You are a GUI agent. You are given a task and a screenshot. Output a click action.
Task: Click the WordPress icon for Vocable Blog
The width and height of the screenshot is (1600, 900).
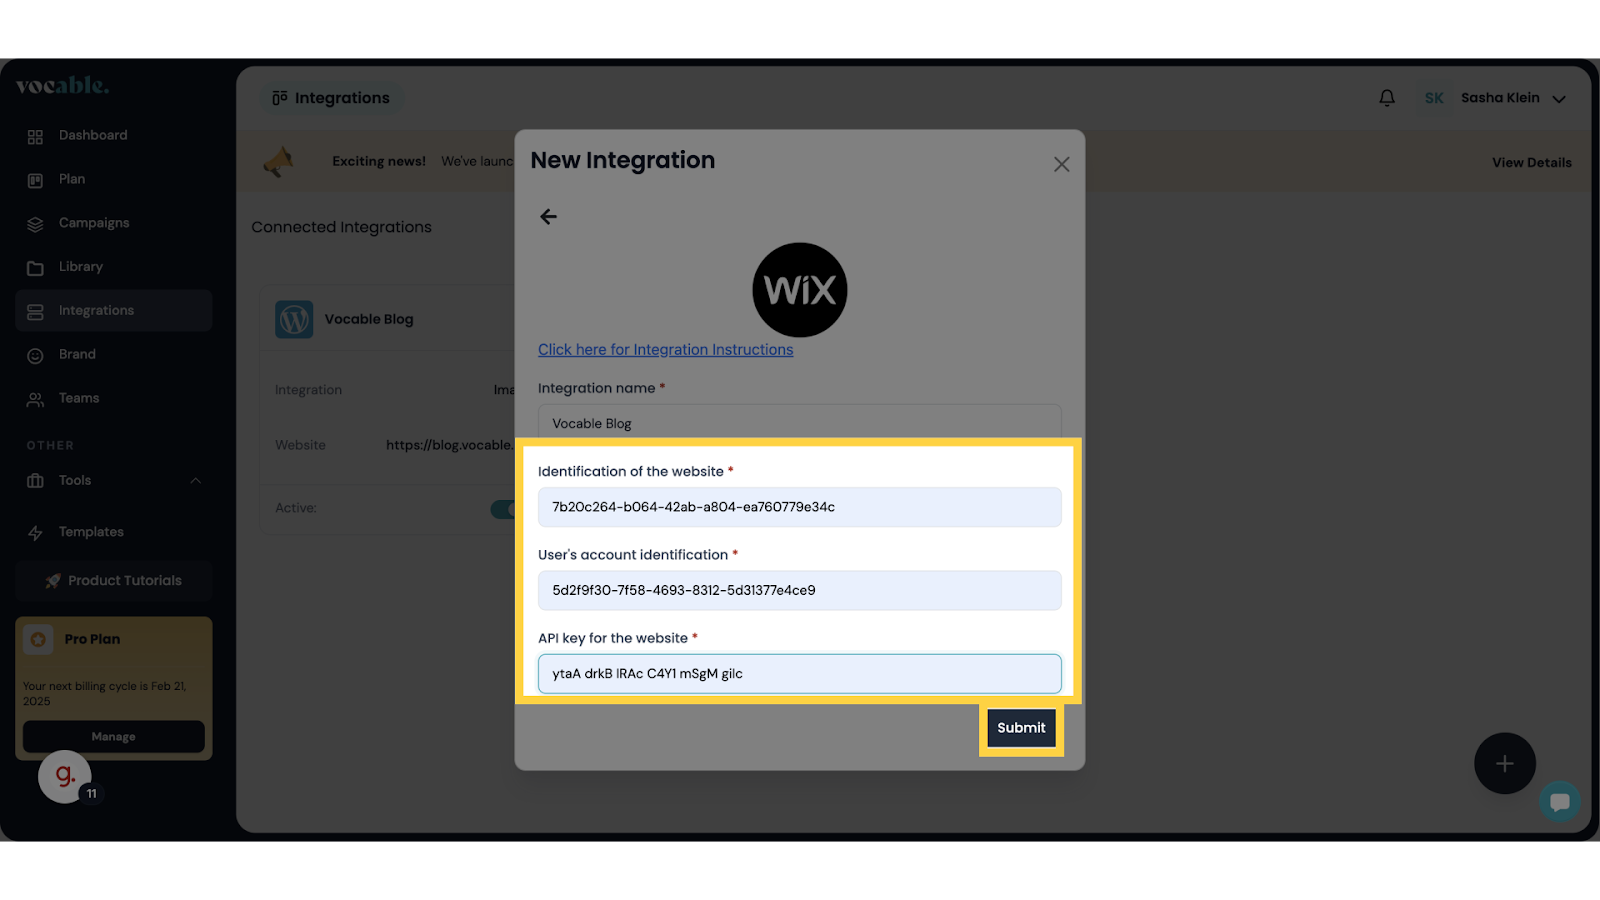coord(294,320)
